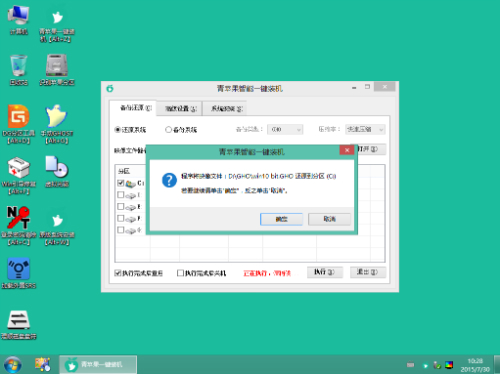
Task: Check the E: partition row checkbox
Action: [121, 207]
